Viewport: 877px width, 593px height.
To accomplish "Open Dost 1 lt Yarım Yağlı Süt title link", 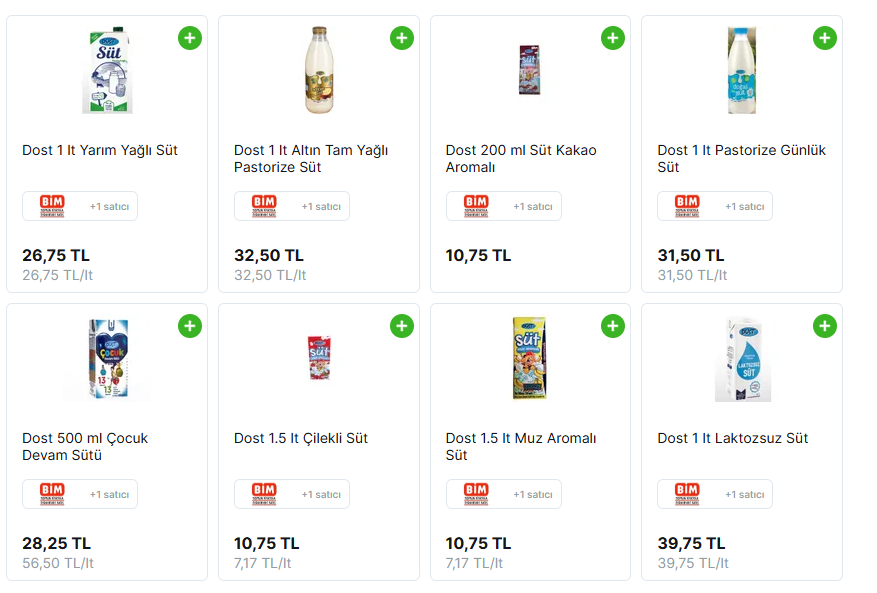I will click(x=100, y=151).
